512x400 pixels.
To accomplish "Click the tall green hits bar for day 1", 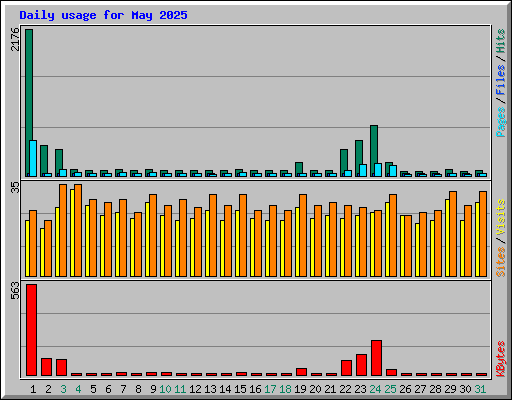I will coord(29,103).
